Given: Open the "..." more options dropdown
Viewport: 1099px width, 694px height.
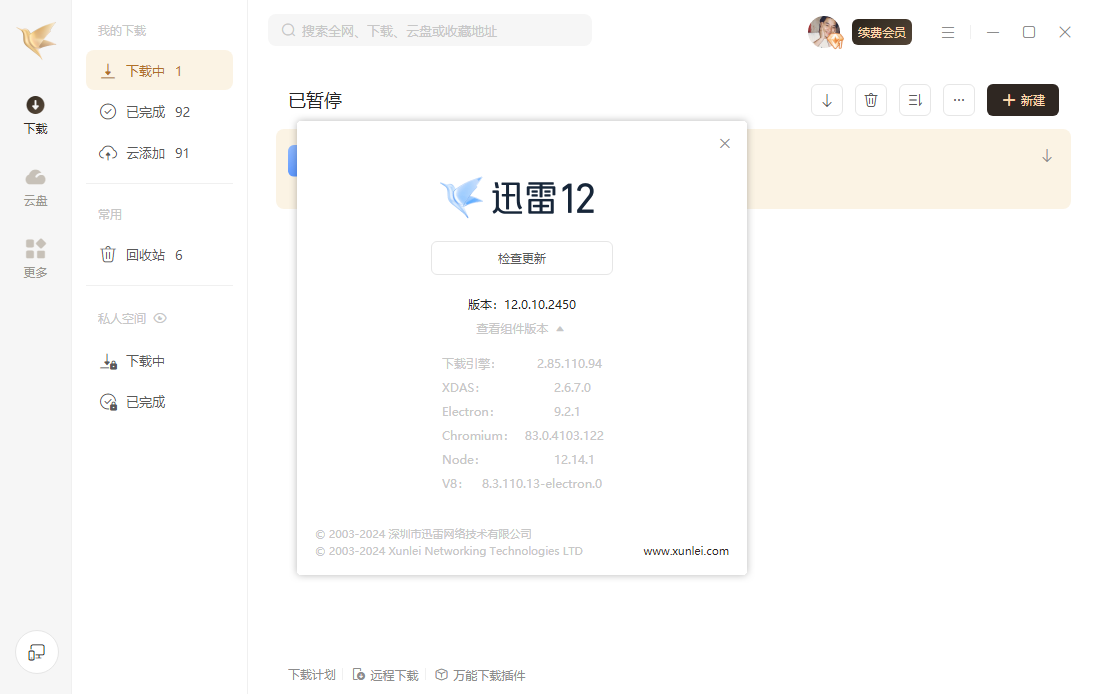Looking at the screenshot, I should (958, 100).
